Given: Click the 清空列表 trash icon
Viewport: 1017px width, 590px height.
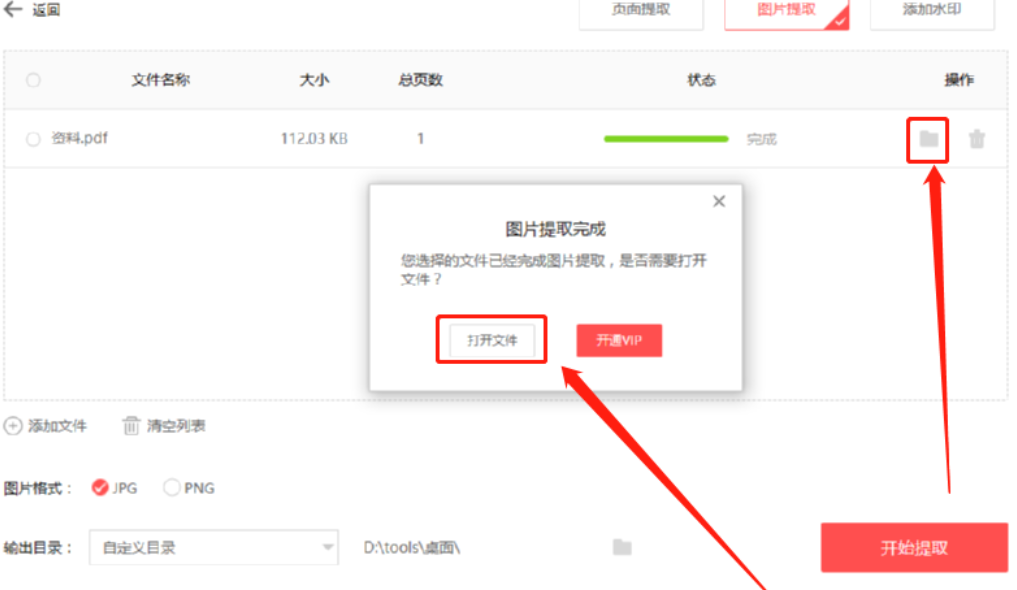Looking at the screenshot, I should tap(131, 426).
